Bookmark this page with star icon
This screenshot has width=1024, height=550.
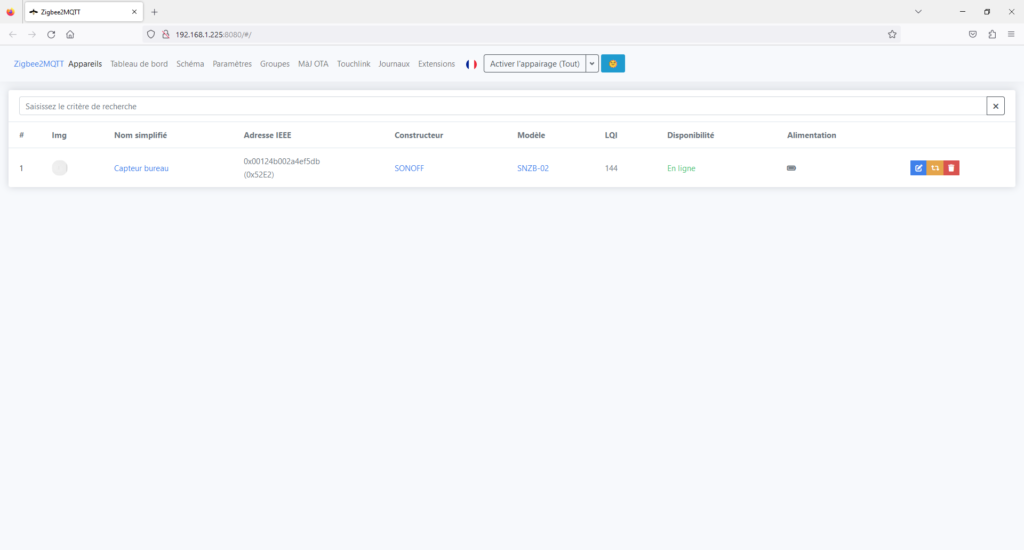(892, 34)
